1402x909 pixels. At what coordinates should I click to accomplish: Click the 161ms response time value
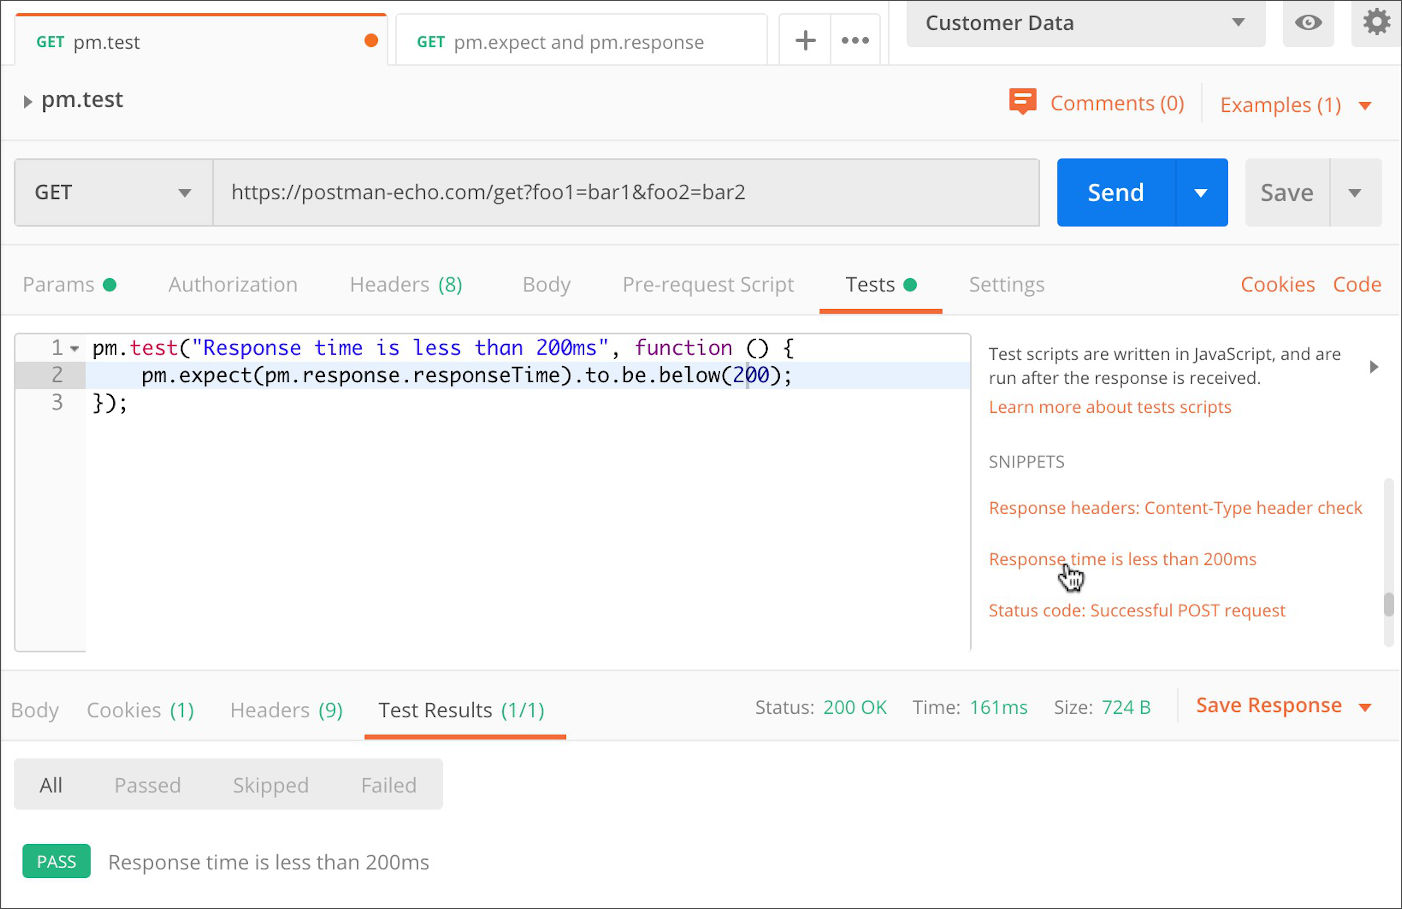click(x=998, y=707)
